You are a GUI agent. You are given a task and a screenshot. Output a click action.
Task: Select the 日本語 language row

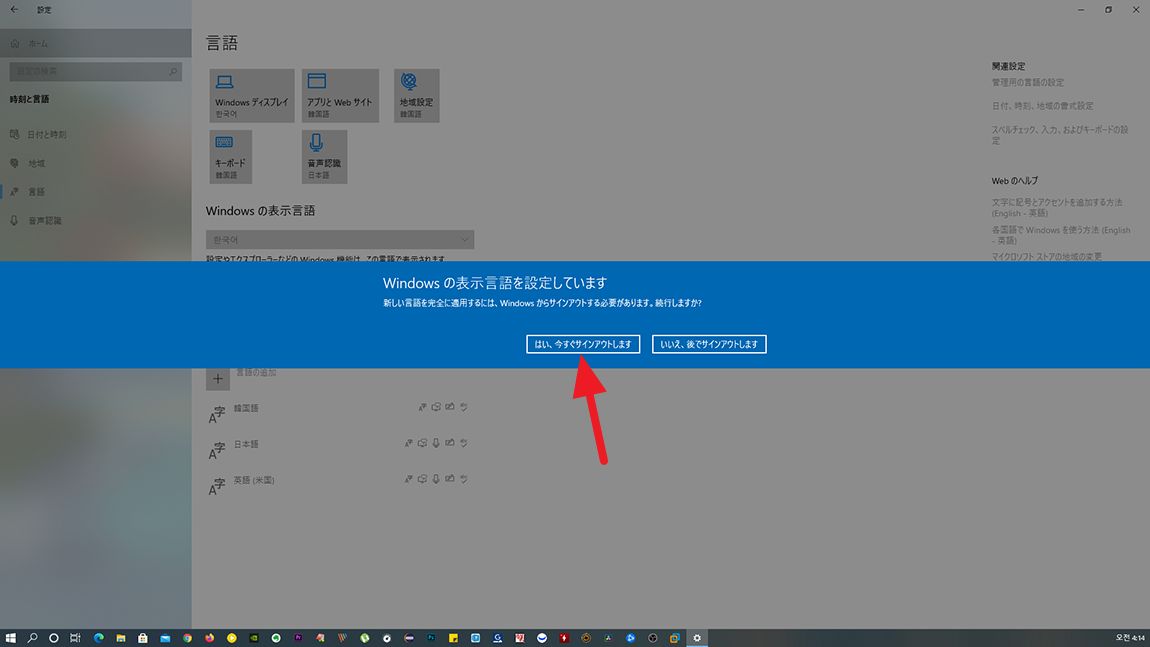[340, 448]
